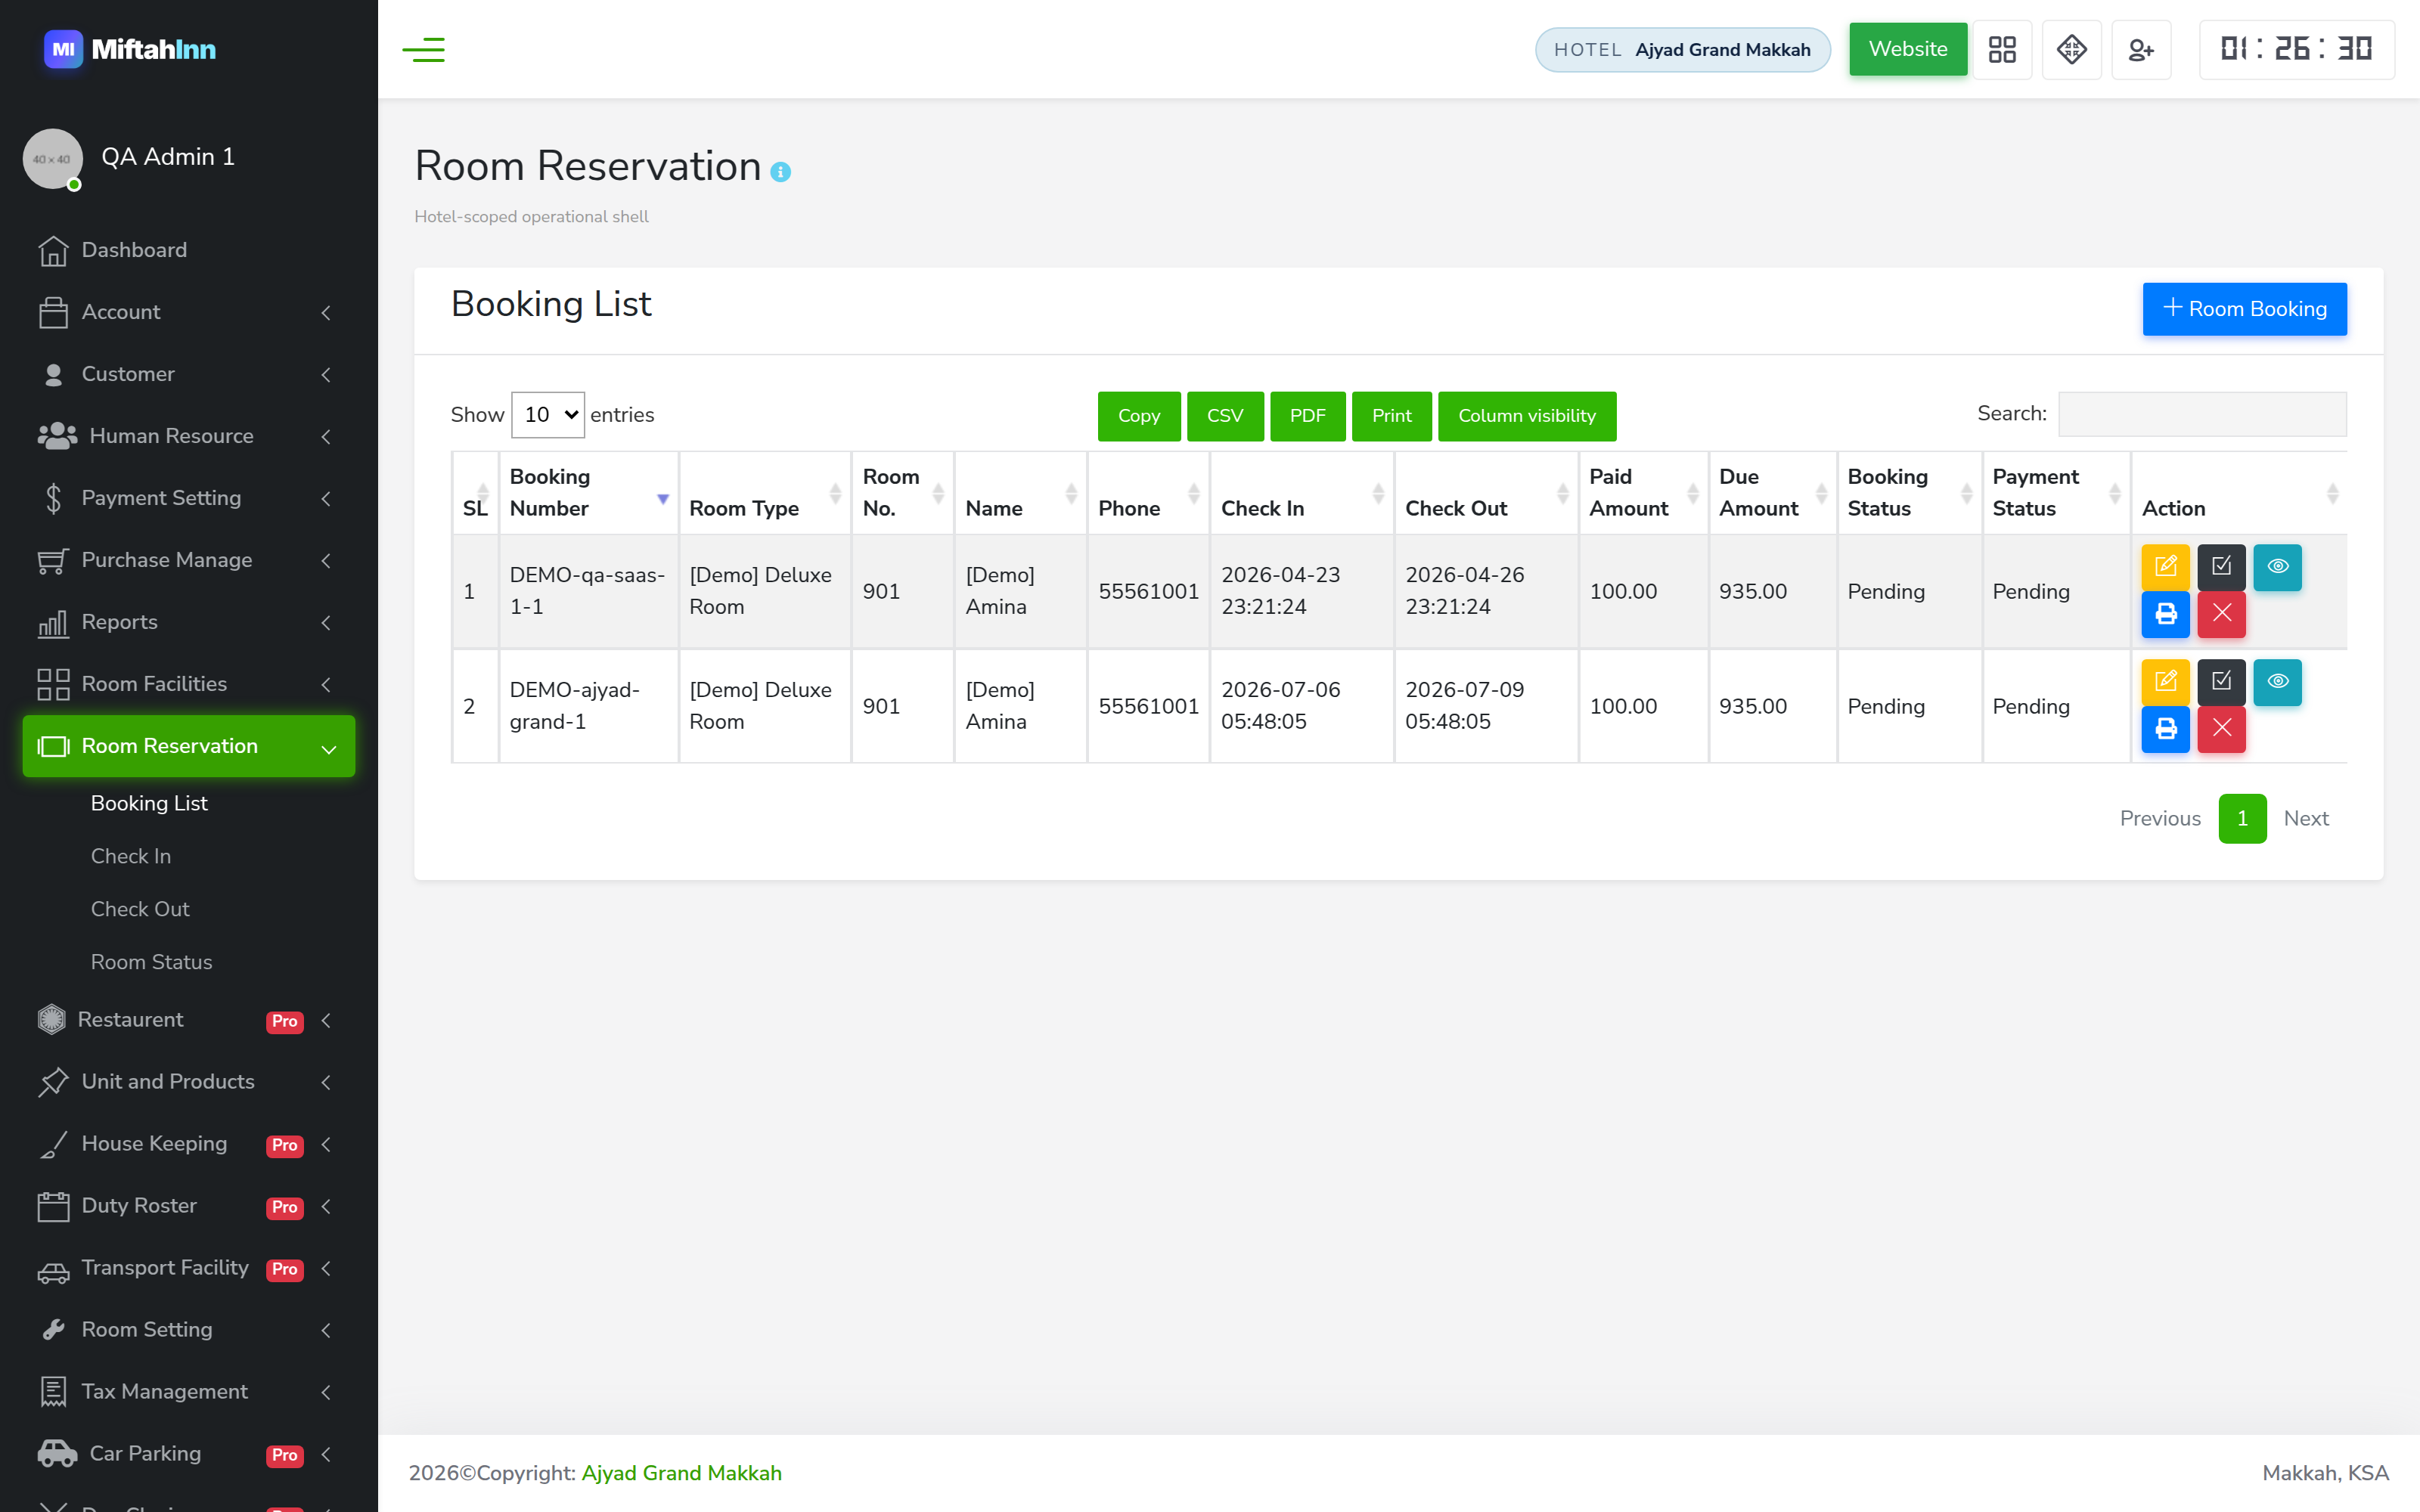Click the add user icon in header
2420x1512 pixels.
(x=2141, y=49)
